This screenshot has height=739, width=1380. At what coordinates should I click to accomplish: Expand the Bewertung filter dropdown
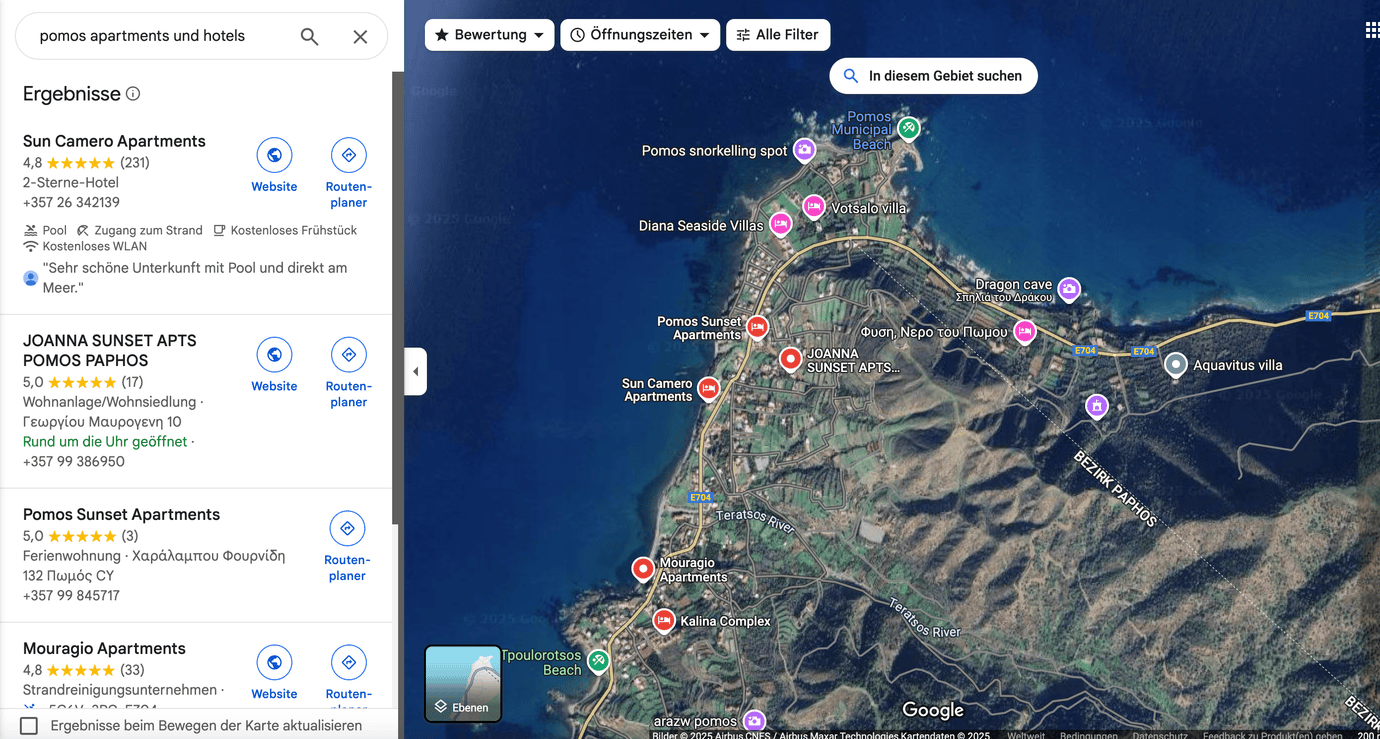coord(489,35)
